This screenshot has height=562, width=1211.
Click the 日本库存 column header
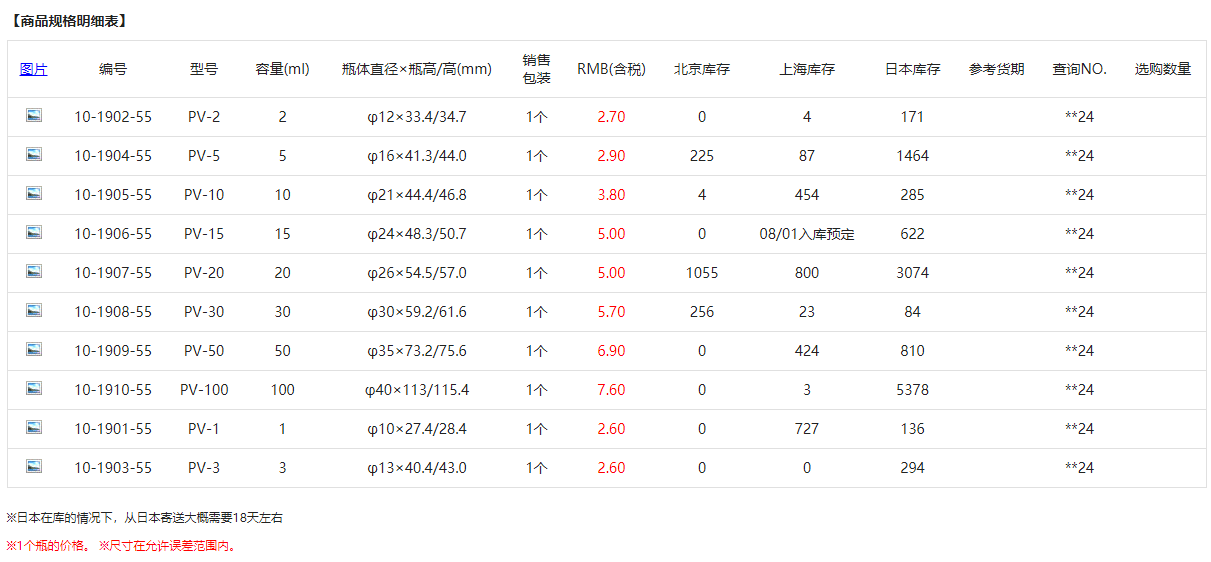(x=912, y=69)
